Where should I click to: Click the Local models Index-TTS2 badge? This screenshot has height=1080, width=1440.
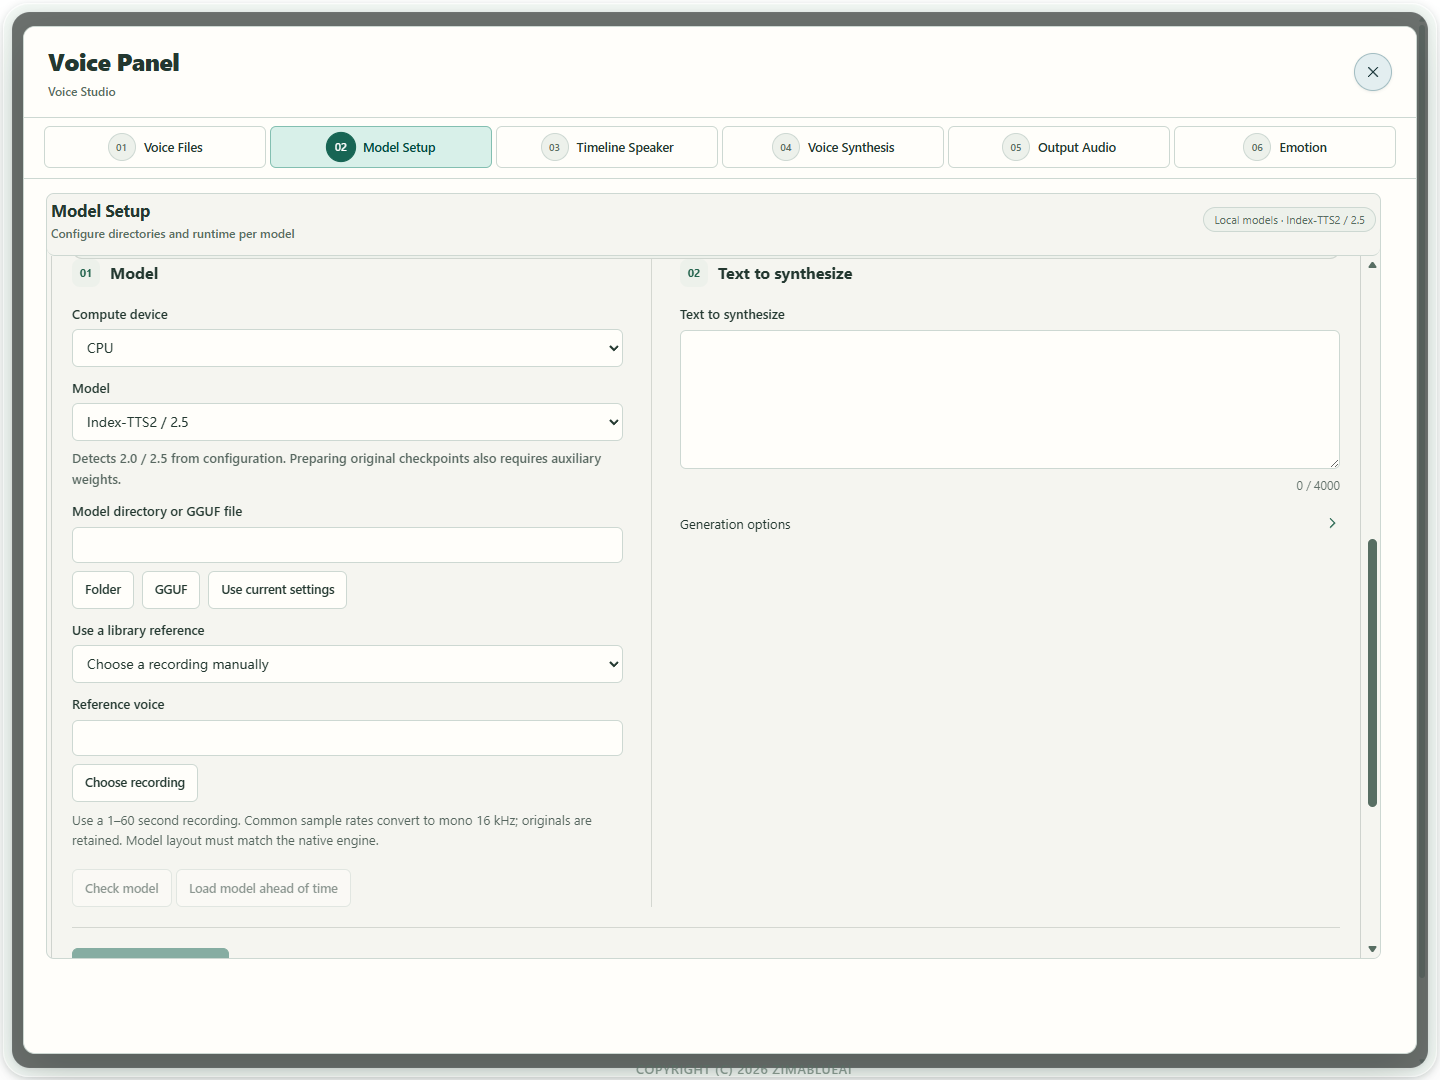click(1289, 220)
